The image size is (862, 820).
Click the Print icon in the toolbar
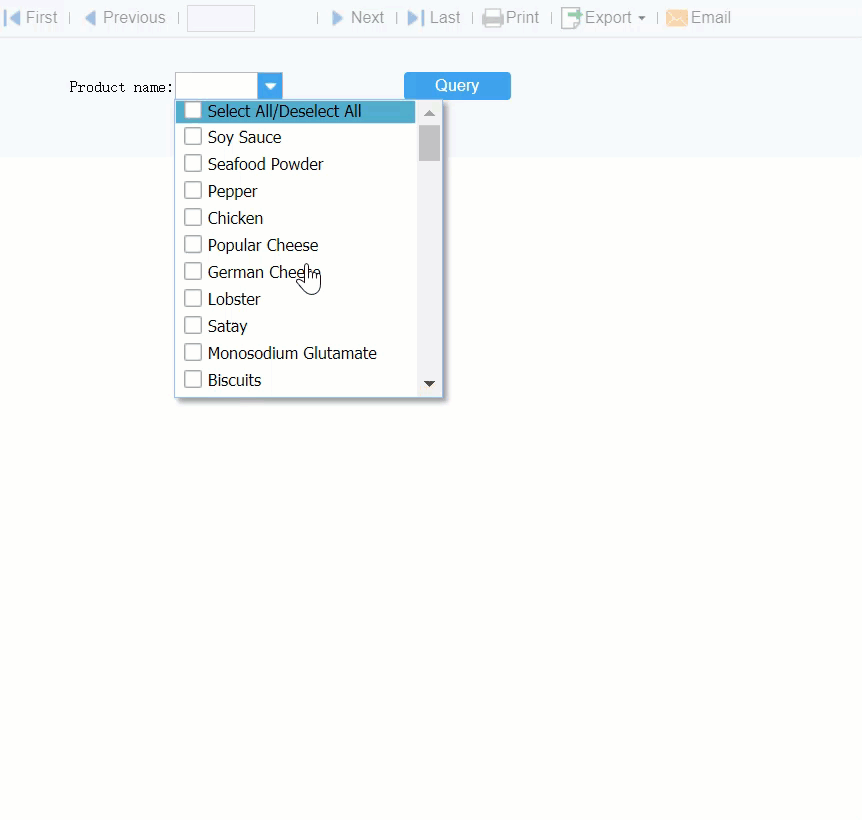[x=494, y=17]
